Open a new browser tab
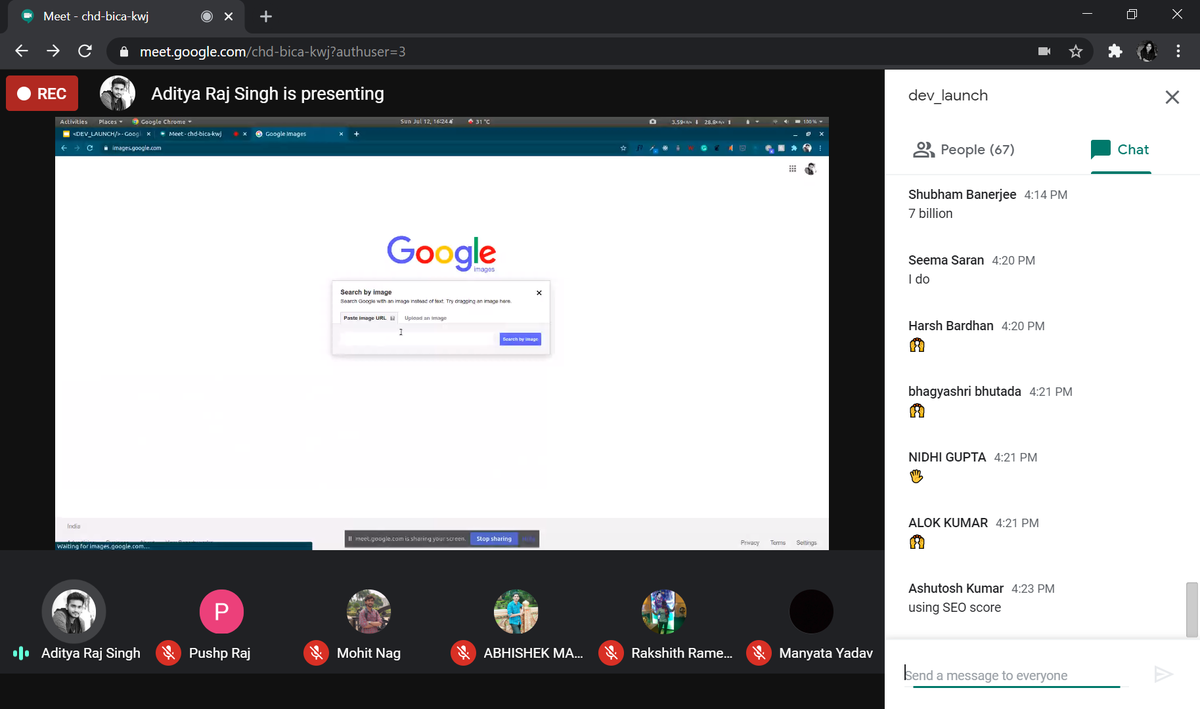 coord(266,16)
